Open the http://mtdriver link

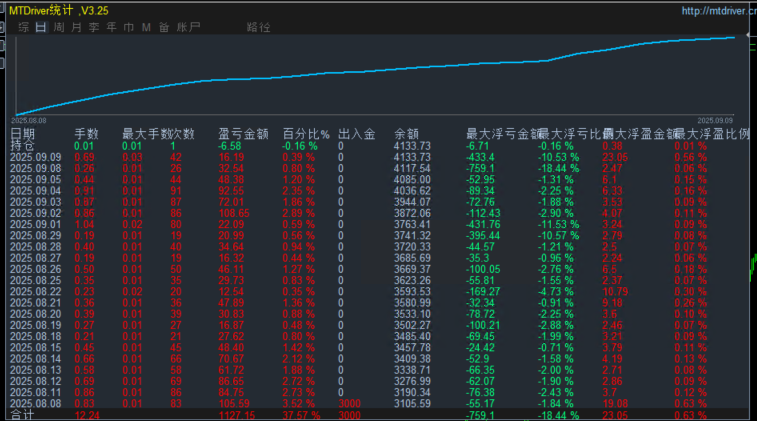(718, 11)
